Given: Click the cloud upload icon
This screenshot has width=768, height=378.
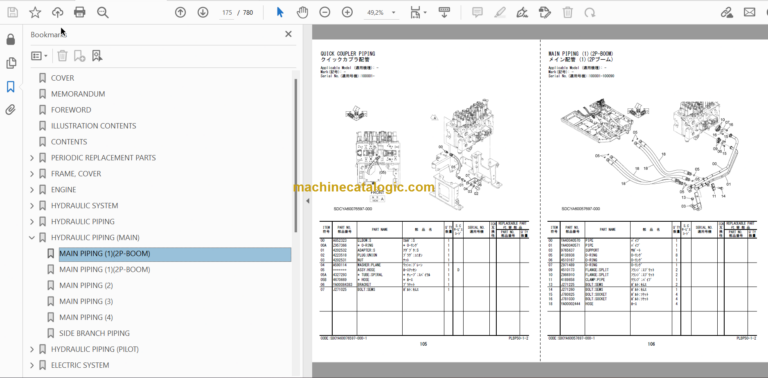Looking at the screenshot, I should [x=57, y=12].
